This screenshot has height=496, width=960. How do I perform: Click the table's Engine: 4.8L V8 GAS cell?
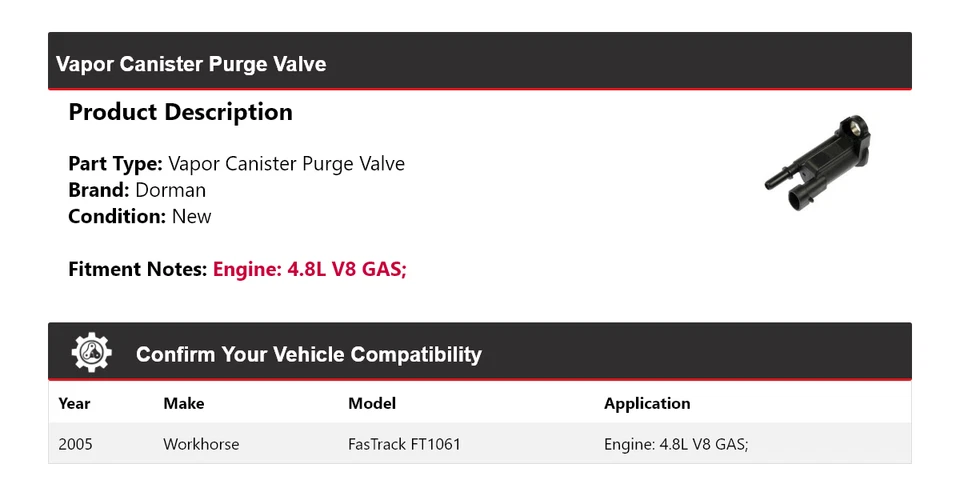click(x=675, y=444)
